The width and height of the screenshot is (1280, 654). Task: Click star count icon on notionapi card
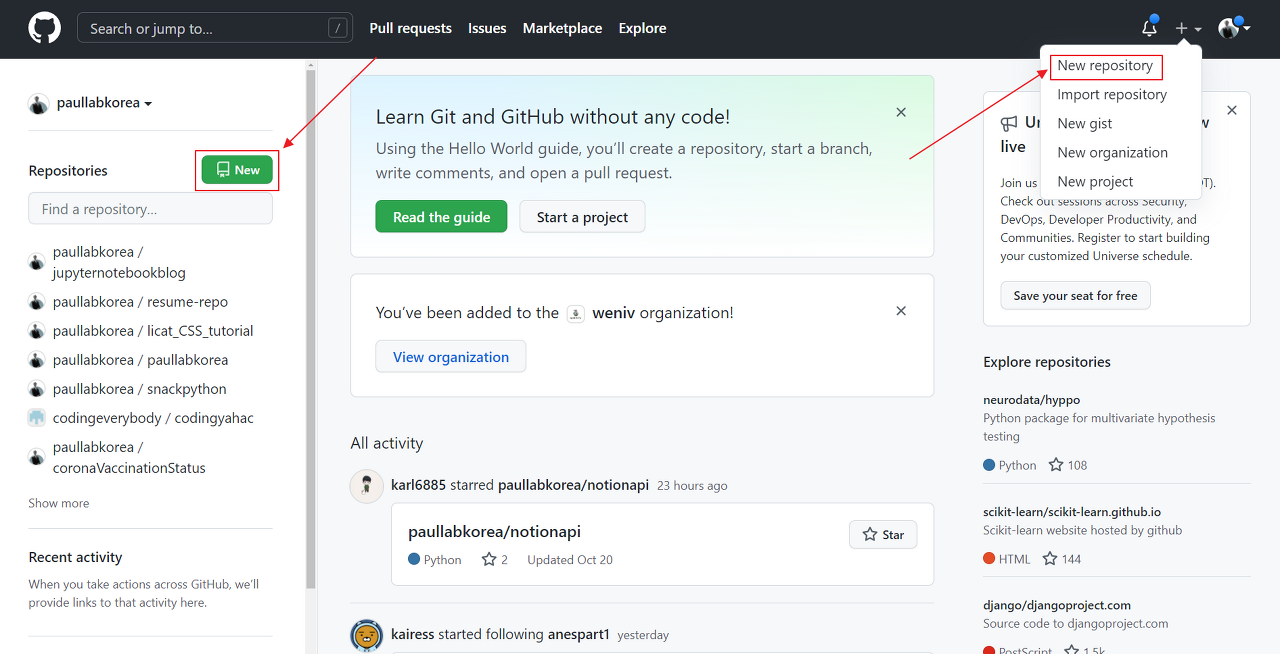coord(489,560)
